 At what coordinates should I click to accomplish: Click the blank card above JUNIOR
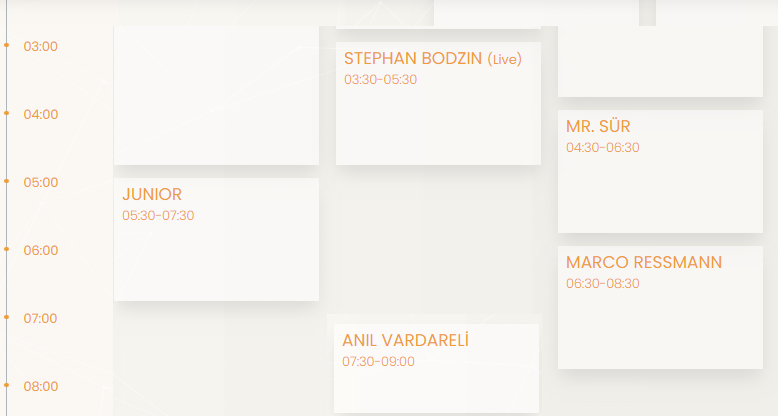tap(216, 95)
